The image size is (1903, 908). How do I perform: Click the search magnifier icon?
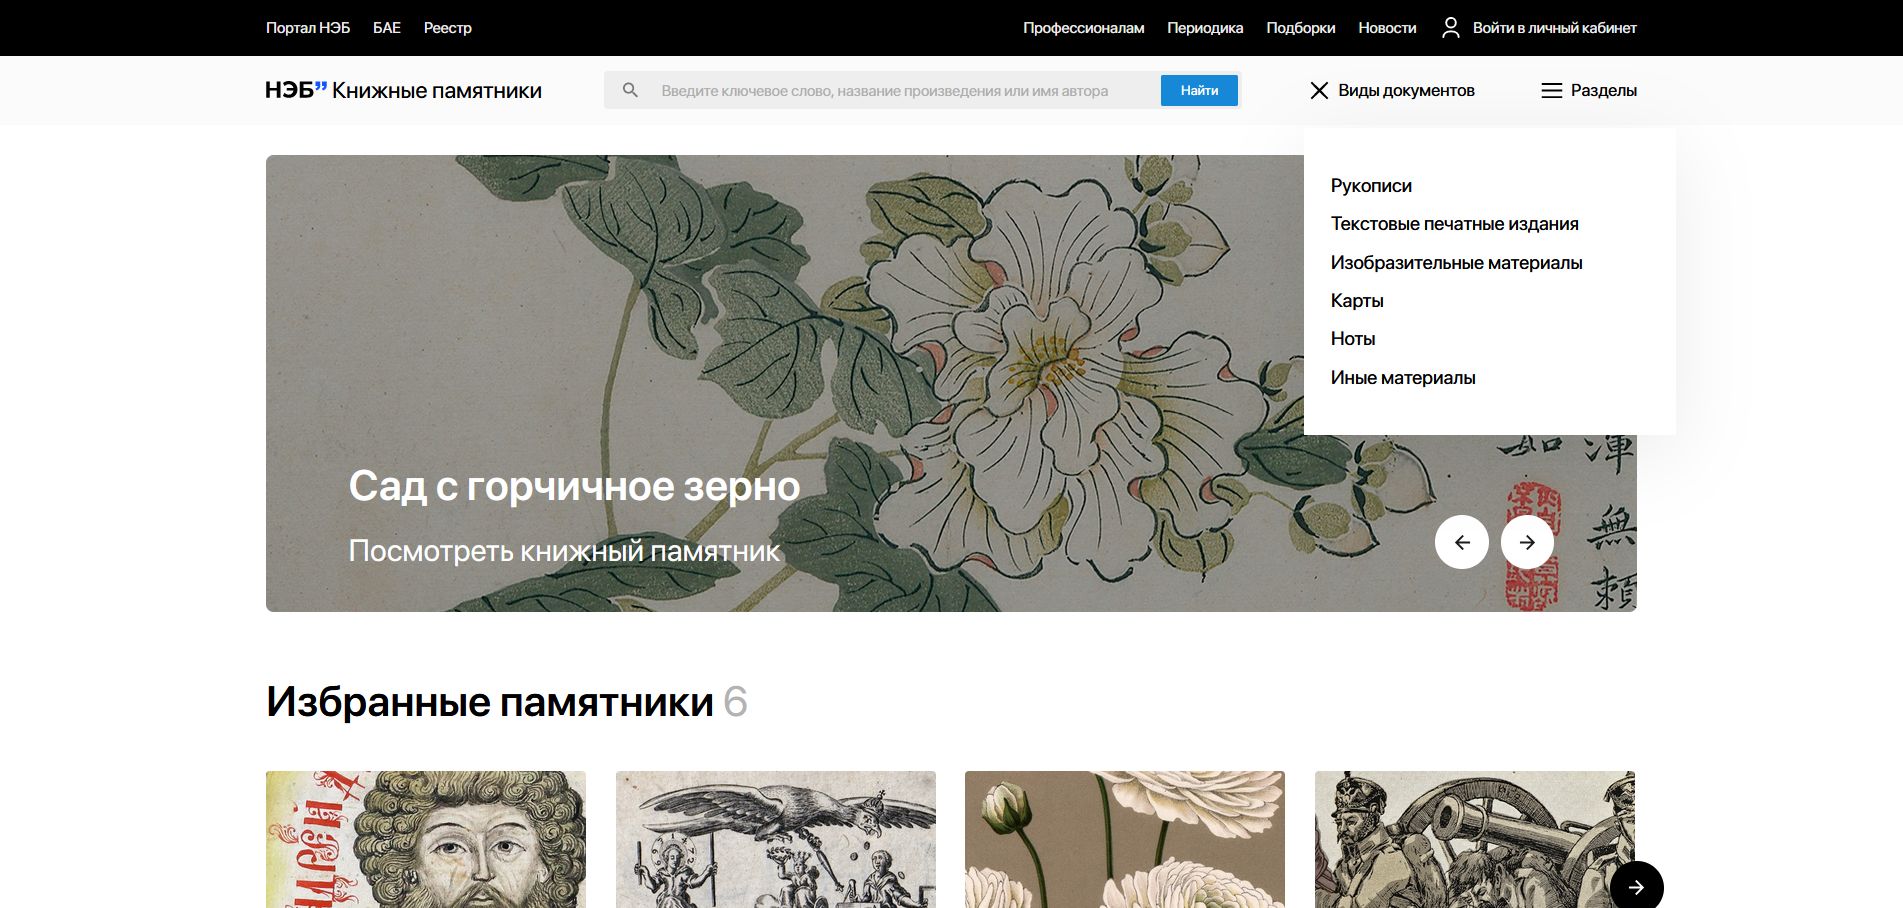631,90
